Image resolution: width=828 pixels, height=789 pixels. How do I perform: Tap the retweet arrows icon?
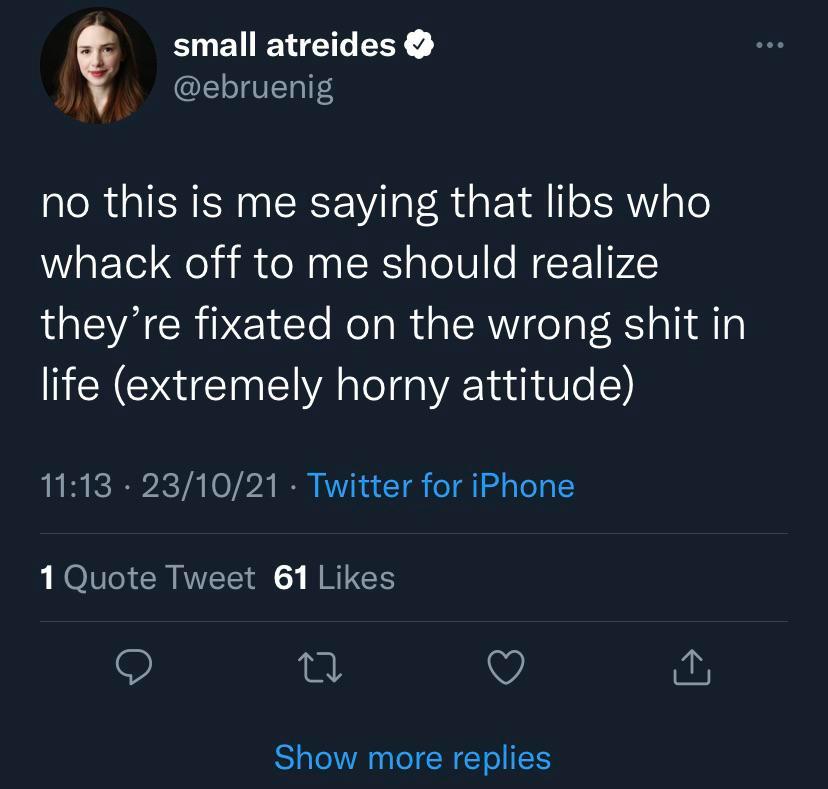(x=321, y=669)
